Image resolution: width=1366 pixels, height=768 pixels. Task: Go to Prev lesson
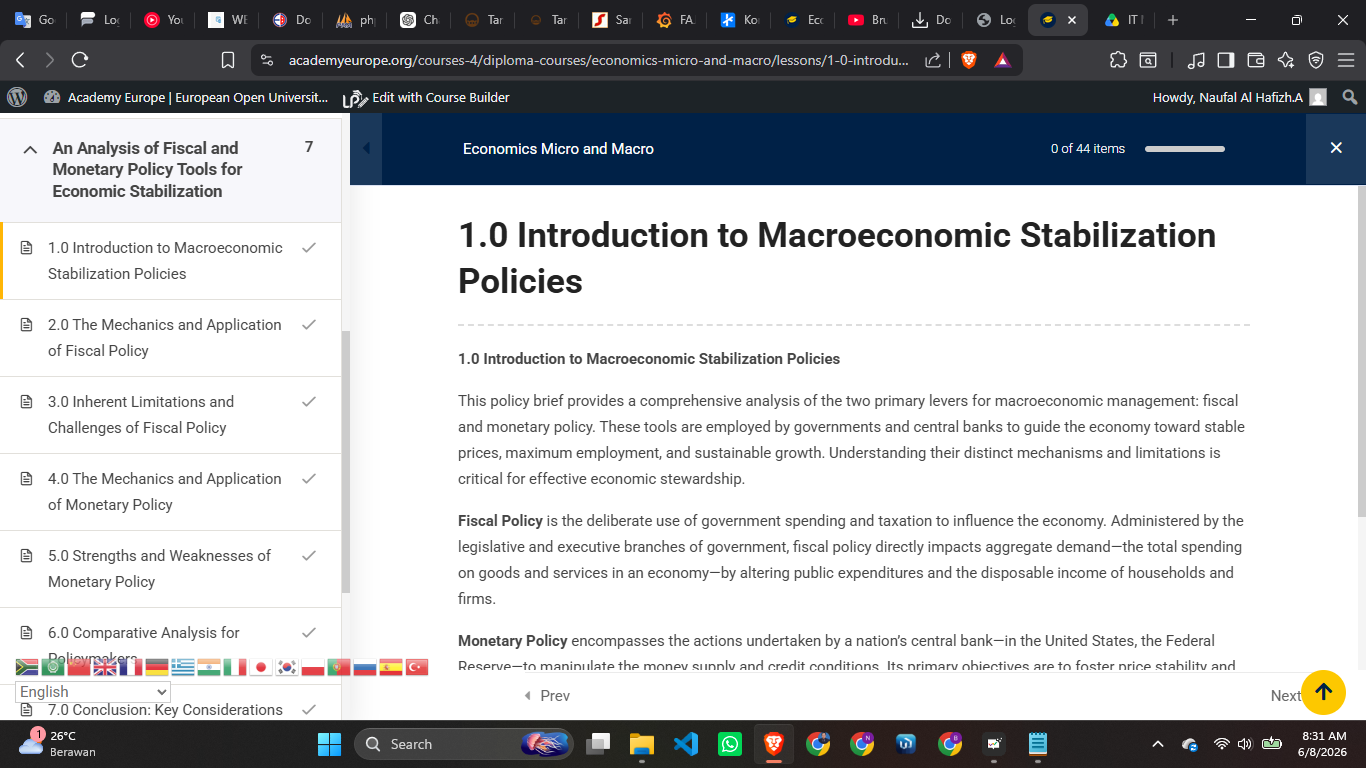[x=547, y=696]
